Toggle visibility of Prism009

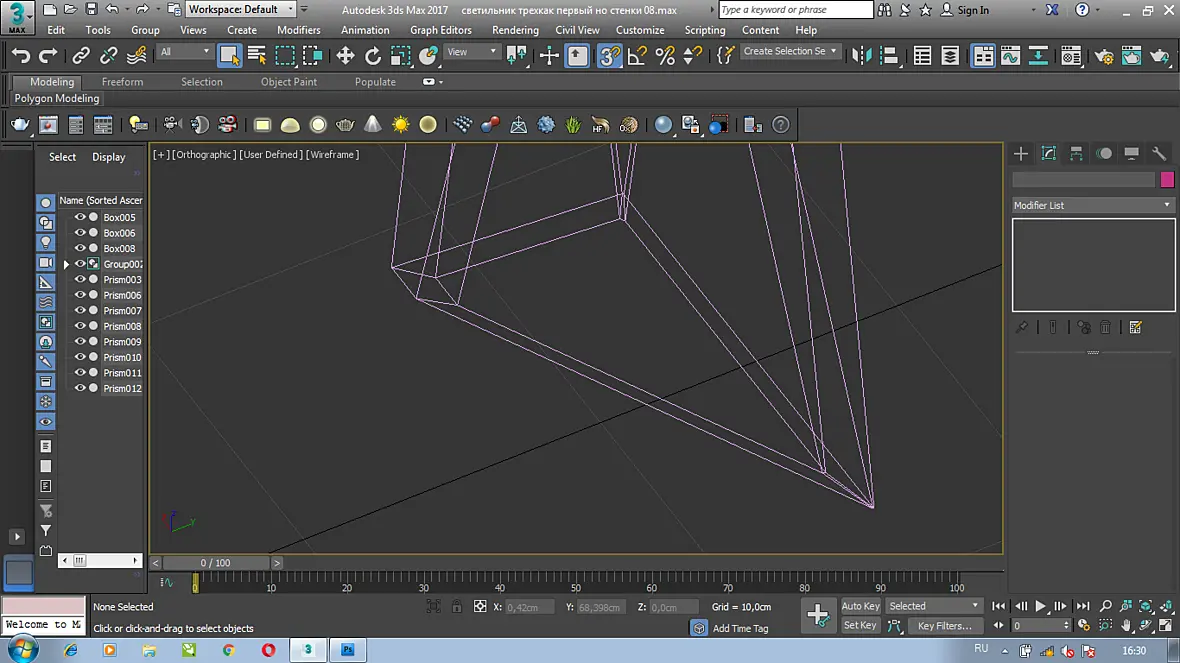pos(79,341)
